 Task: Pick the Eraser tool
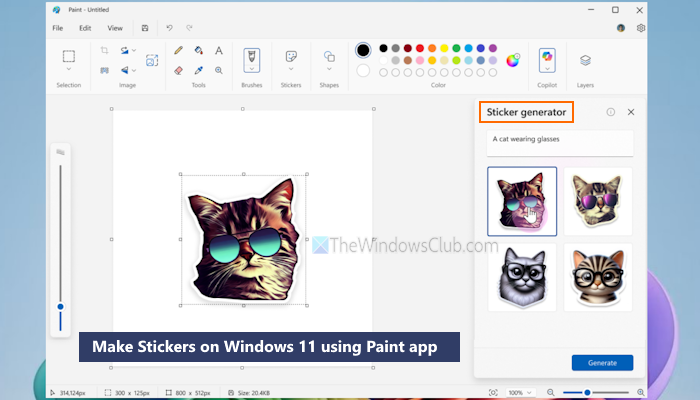click(x=178, y=70)
